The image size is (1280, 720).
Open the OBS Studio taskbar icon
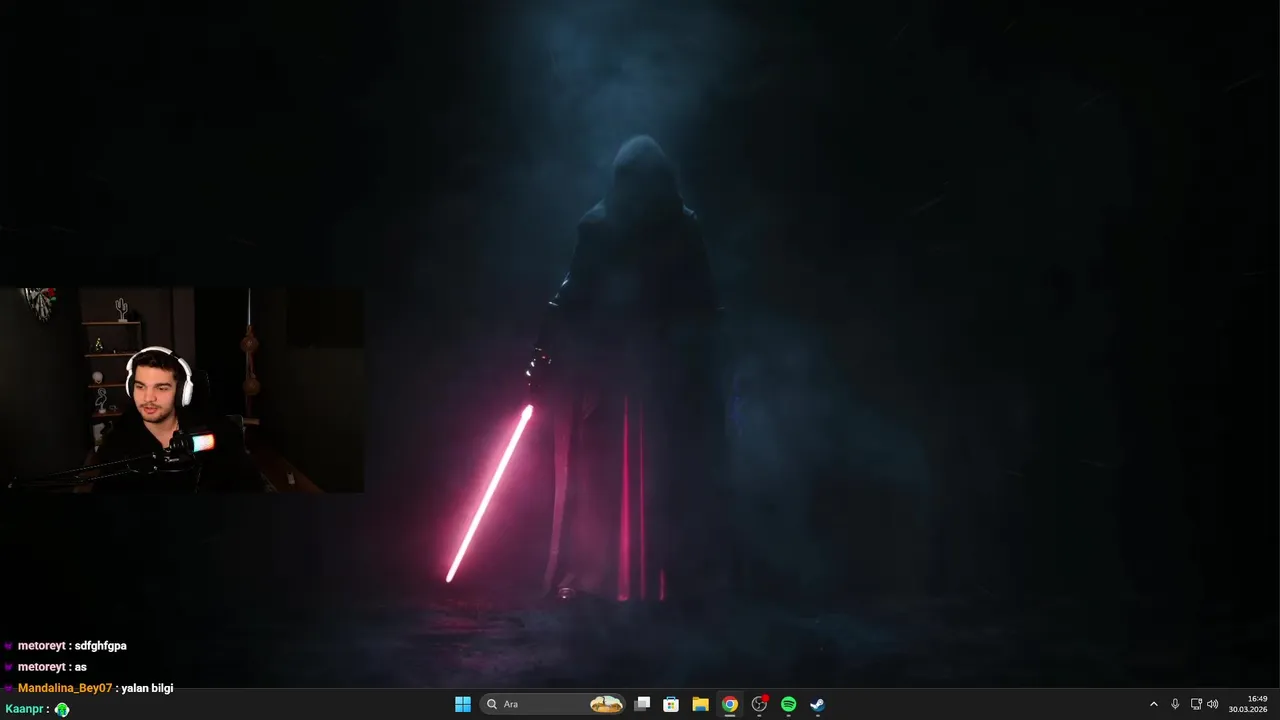click(759, 704)
